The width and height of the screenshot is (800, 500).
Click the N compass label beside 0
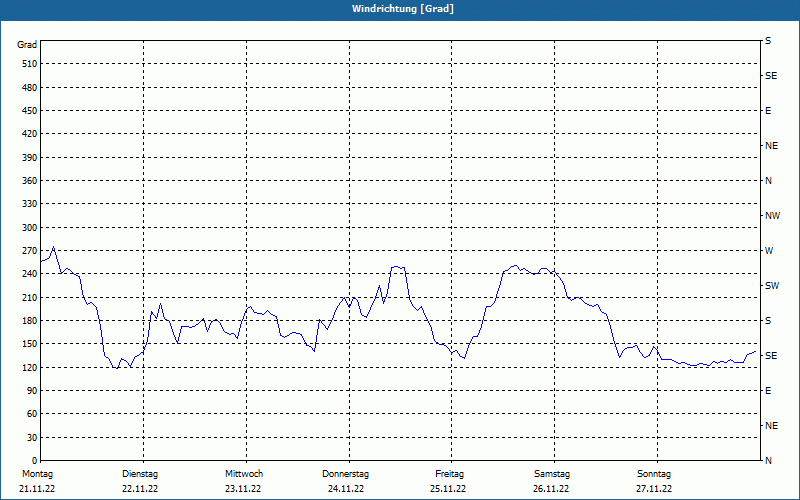point(769,461)
